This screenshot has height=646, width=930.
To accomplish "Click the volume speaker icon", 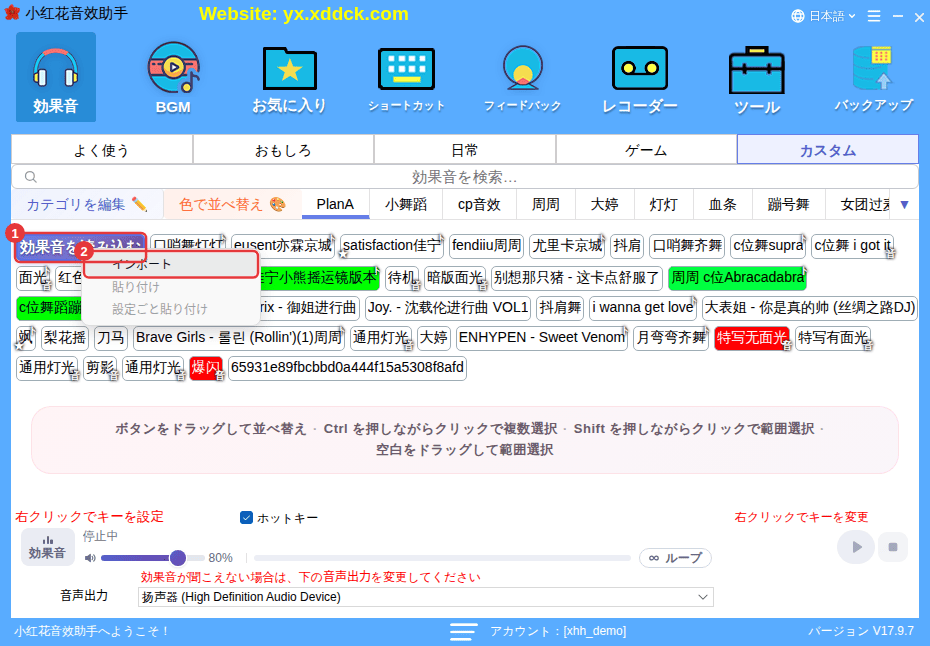I will click(x=90, y=558).
